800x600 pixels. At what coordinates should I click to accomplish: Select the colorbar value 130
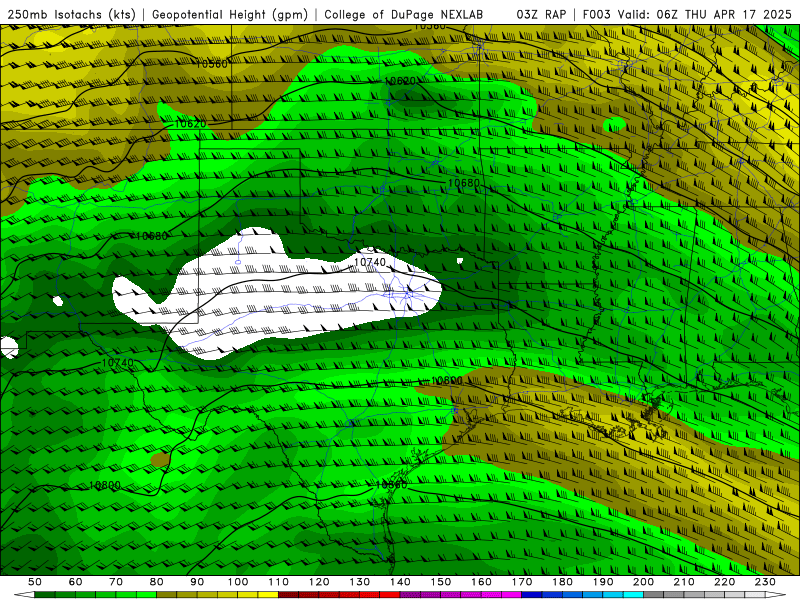(360, 582)
